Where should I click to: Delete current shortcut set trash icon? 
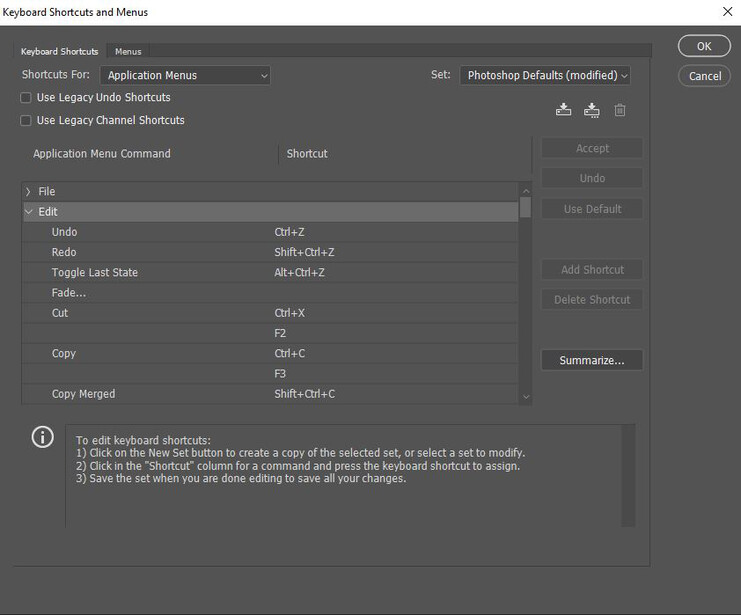(620, 110)
